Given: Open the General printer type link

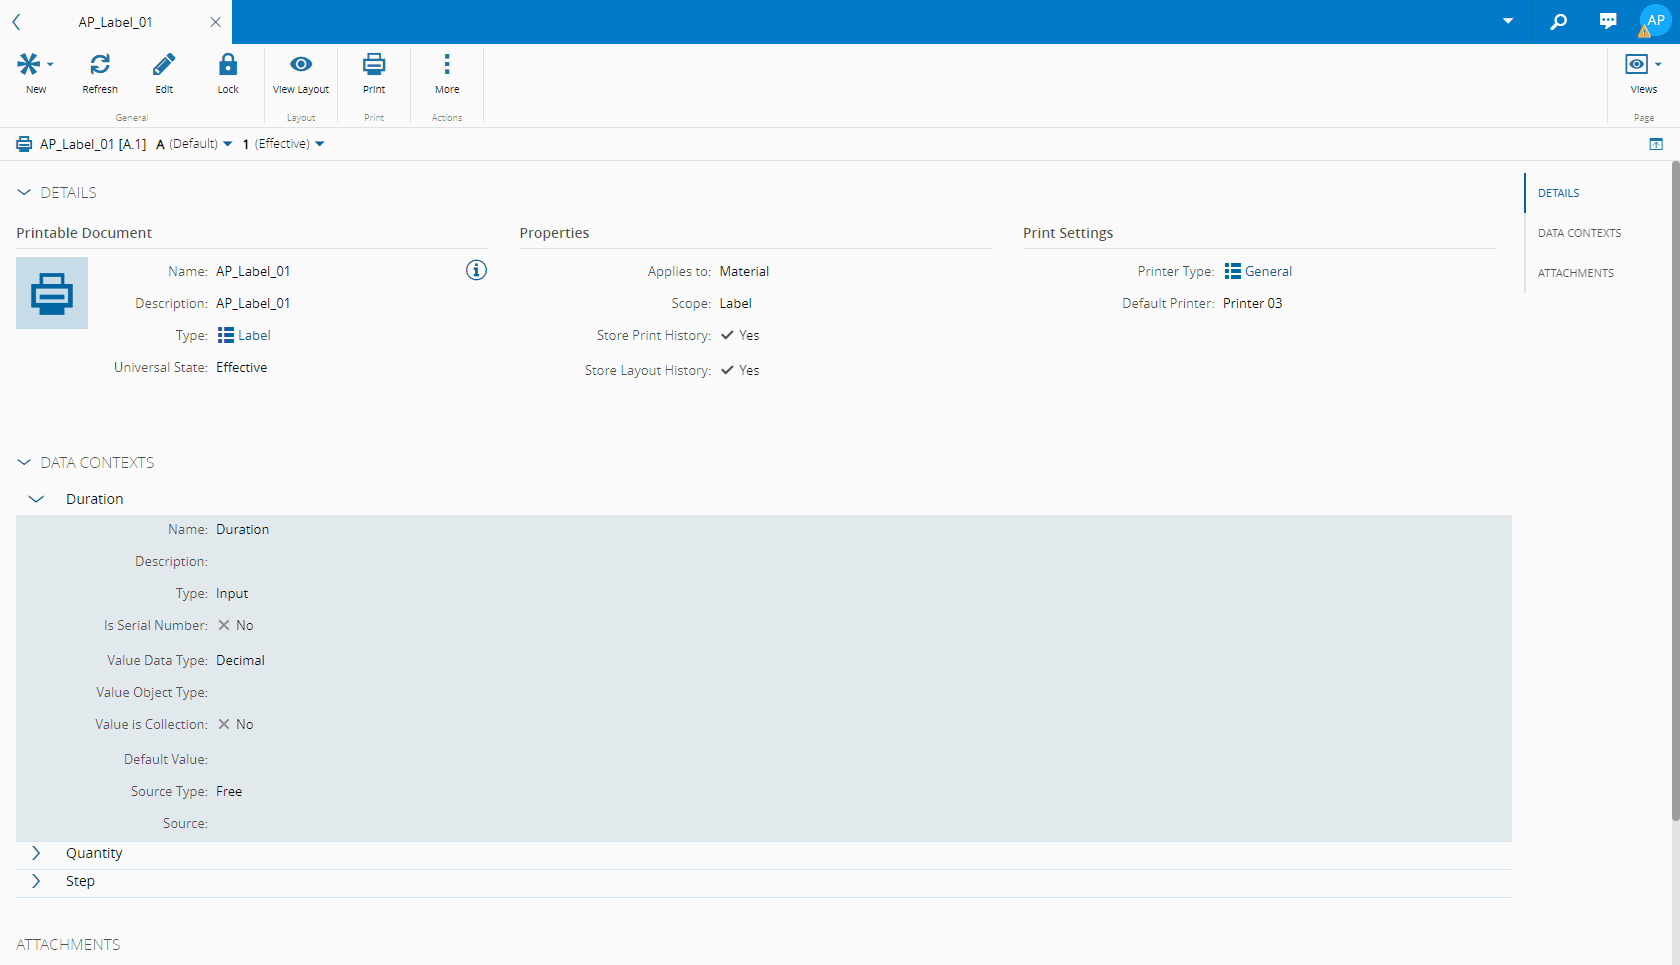Looking at the screenshot, I should (x=1268, y=271).
